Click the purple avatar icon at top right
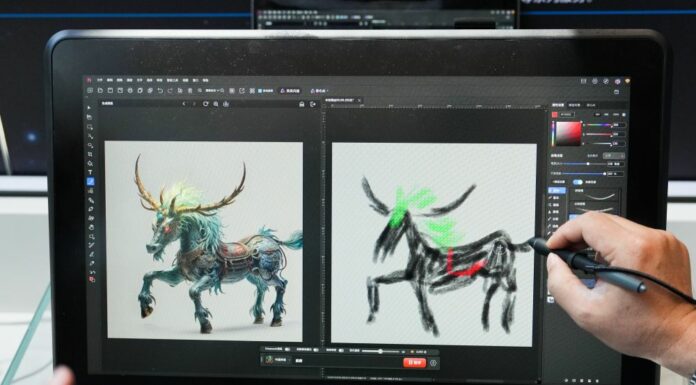The width and height of the screenshot is (696, 385). point(617,81)
